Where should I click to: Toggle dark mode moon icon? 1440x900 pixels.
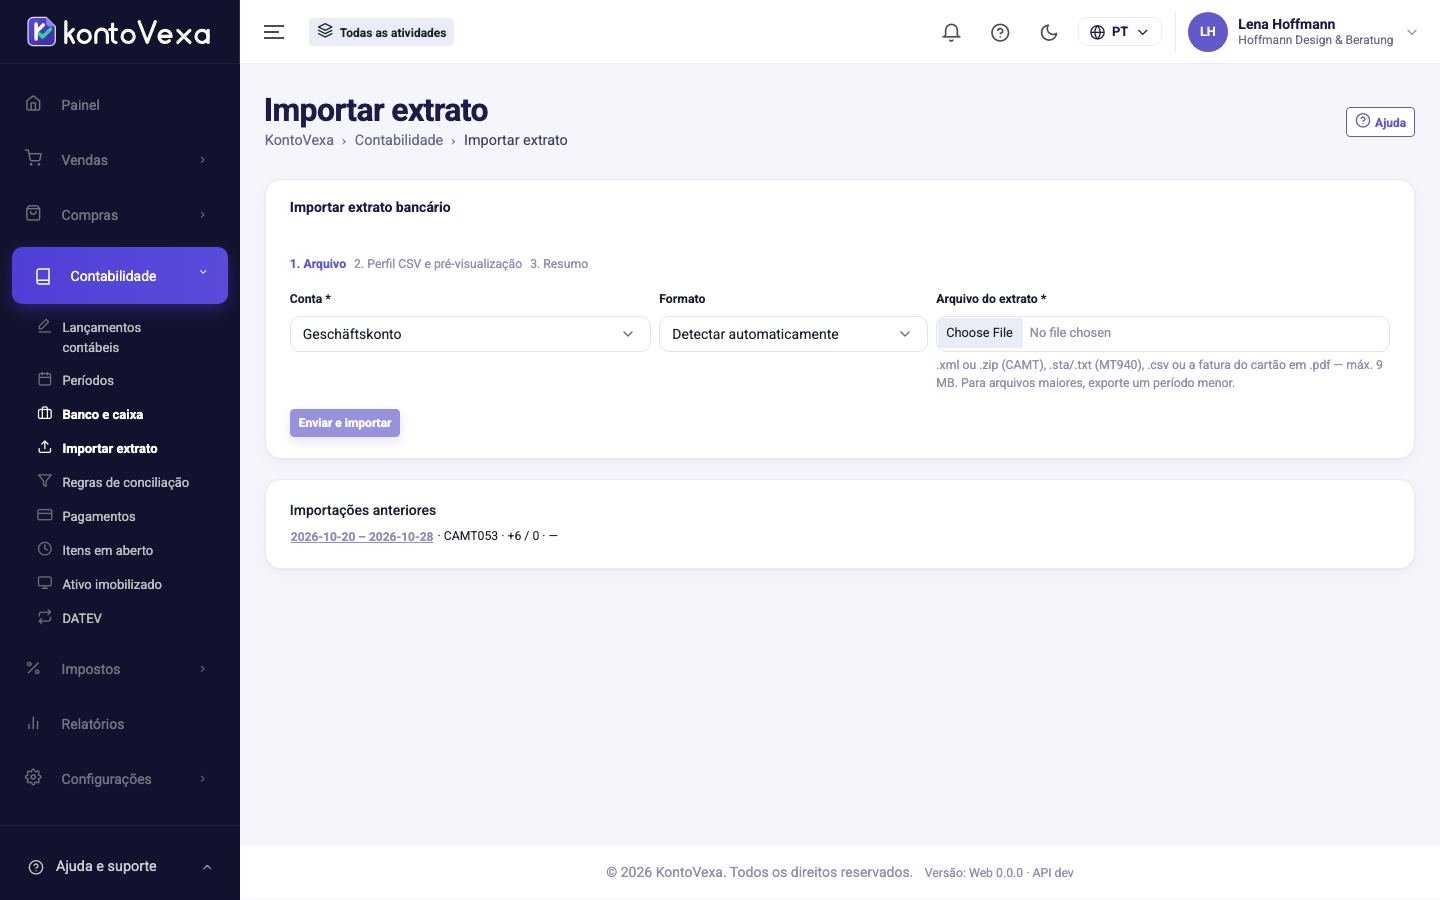pyautogui.click(x=1049, y=32)
